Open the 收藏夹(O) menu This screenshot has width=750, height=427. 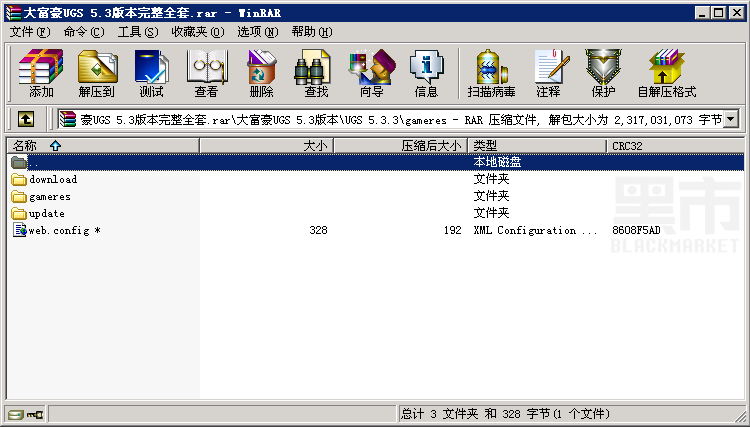click(198, 32)
